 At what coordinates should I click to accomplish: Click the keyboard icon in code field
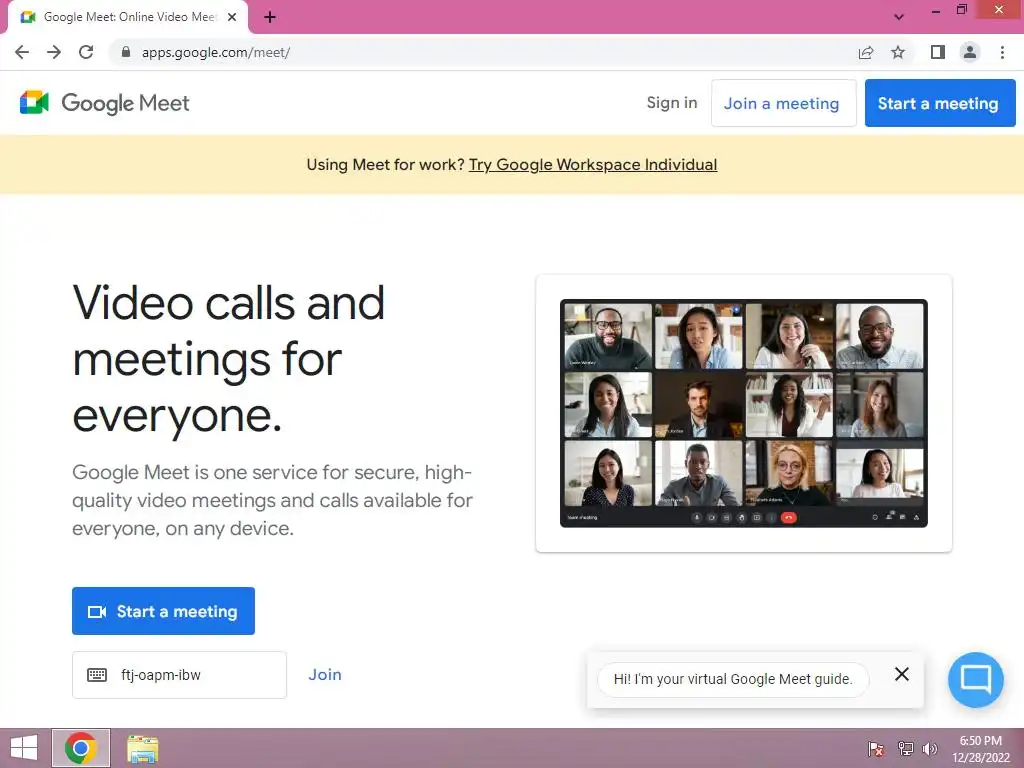coord(97,675)
